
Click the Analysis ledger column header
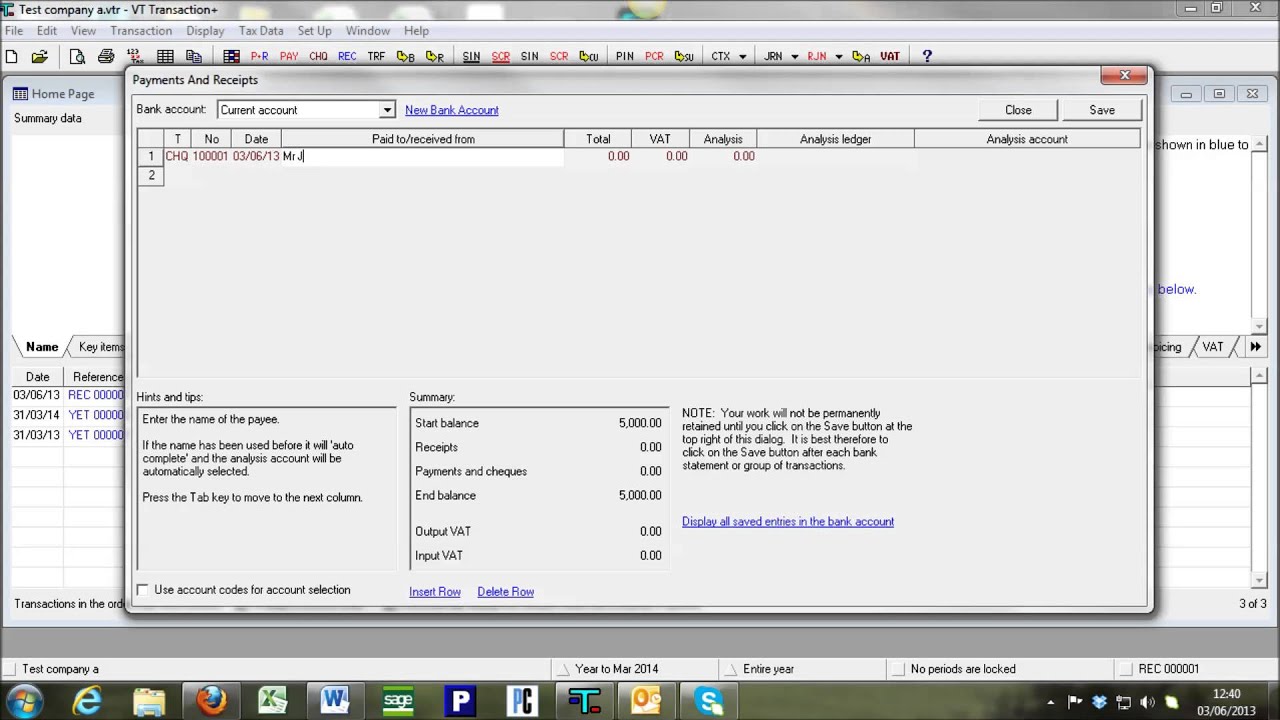835,139
